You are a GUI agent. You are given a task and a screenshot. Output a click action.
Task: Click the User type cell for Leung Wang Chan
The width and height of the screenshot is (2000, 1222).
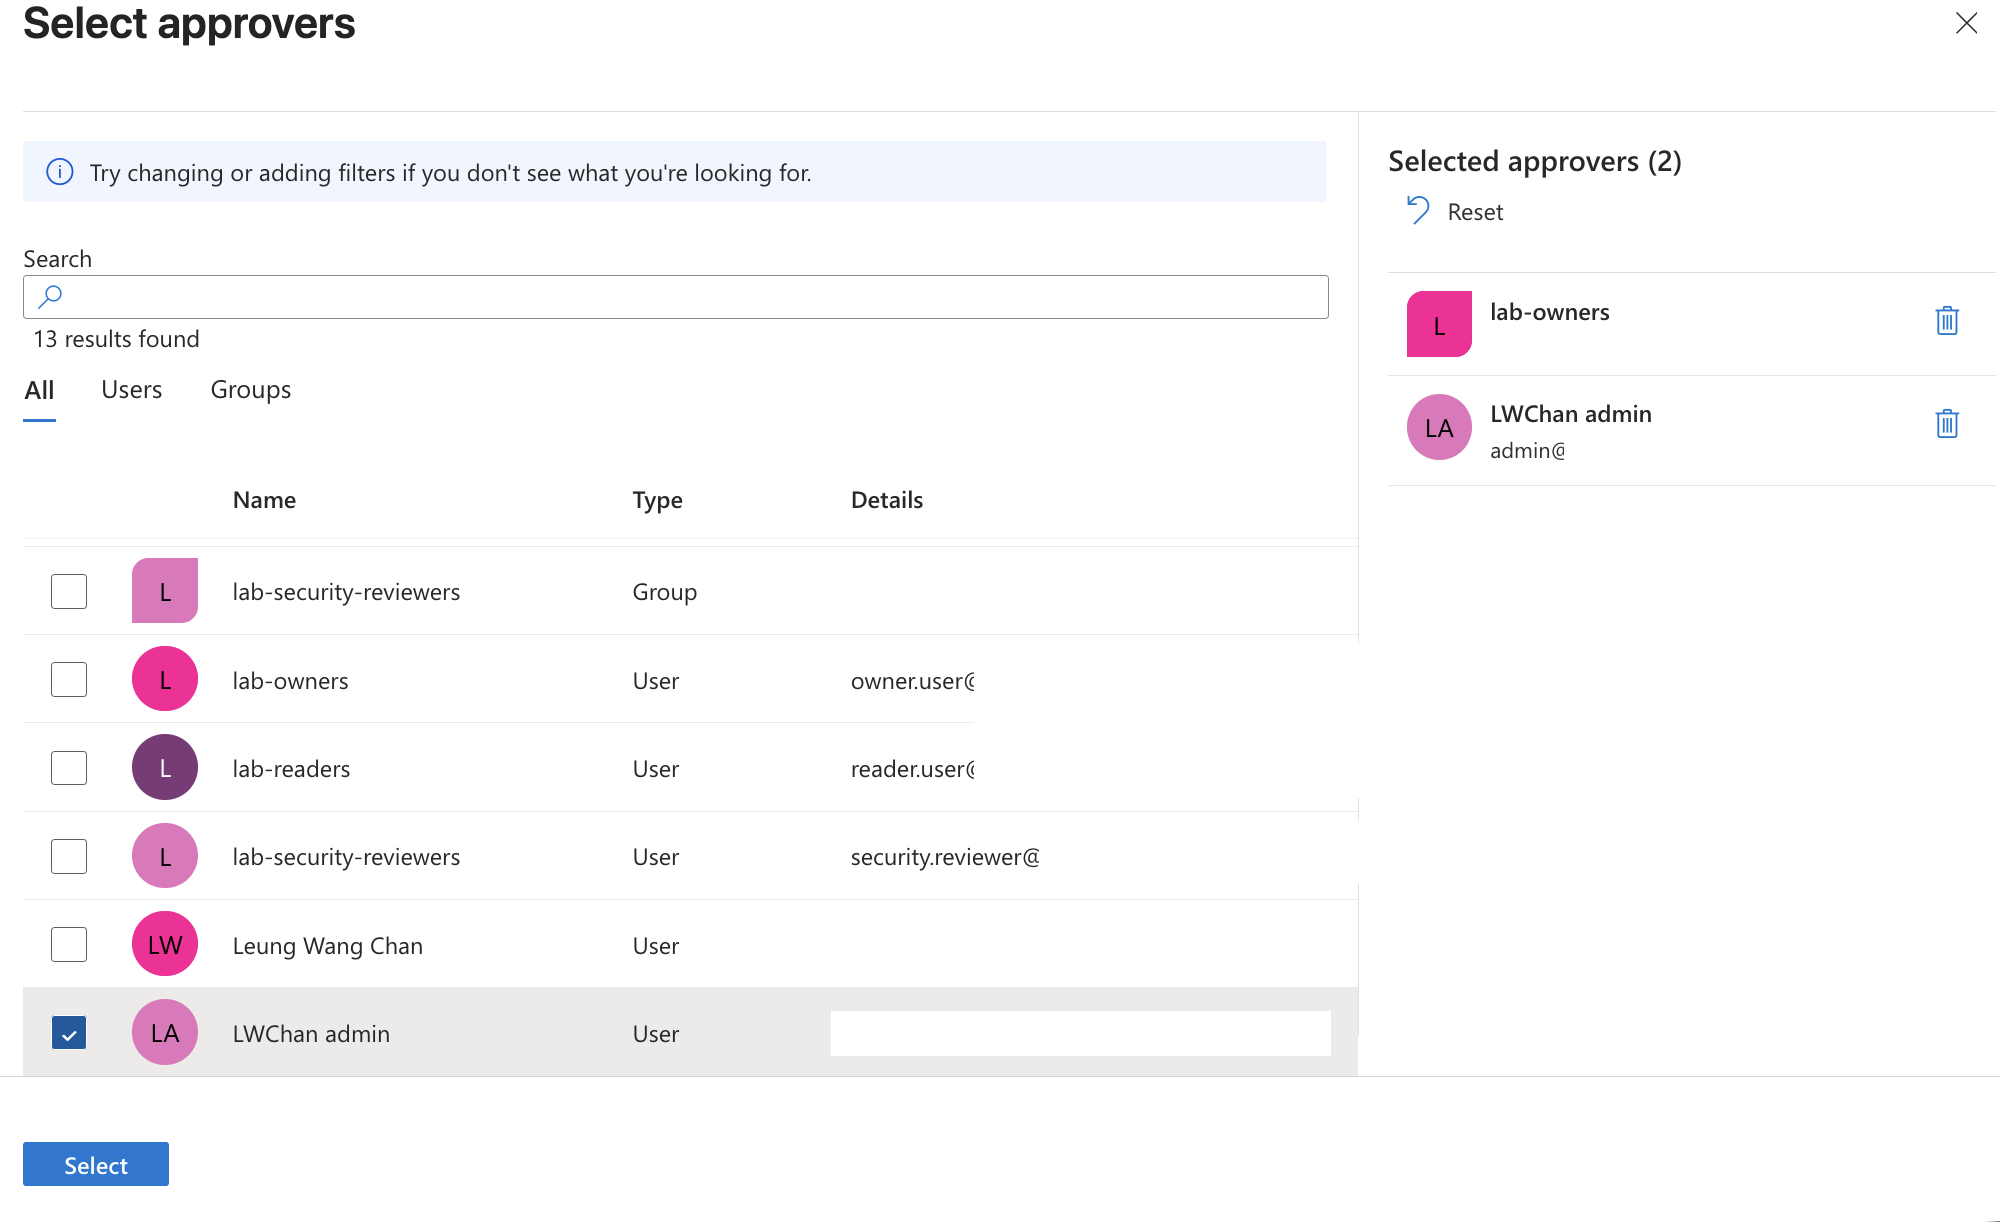655,946
